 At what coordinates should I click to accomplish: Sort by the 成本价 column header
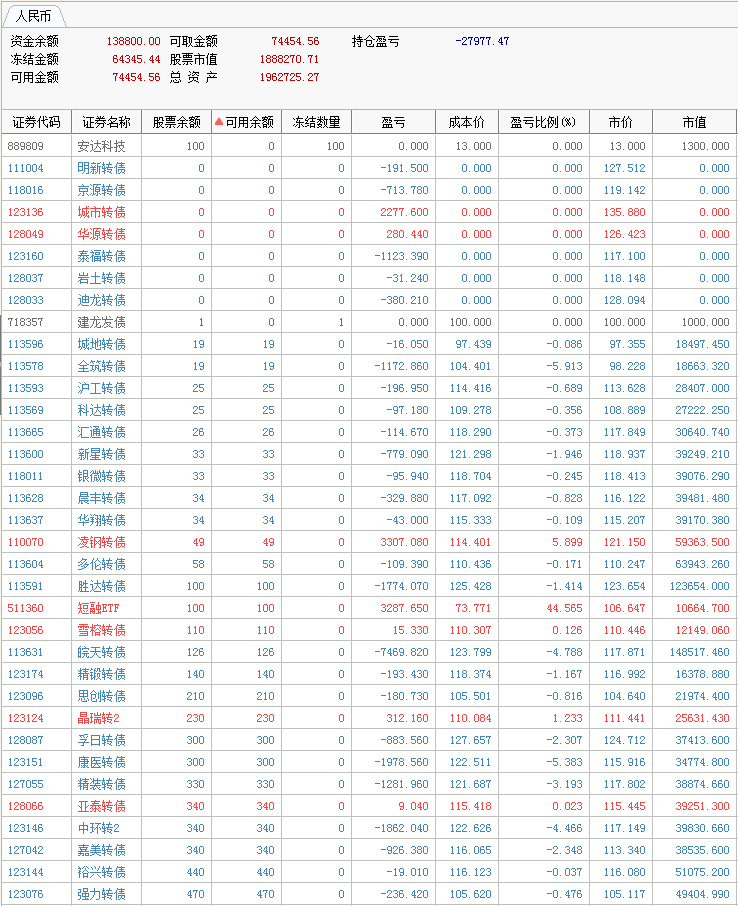[x=467, y=122]
